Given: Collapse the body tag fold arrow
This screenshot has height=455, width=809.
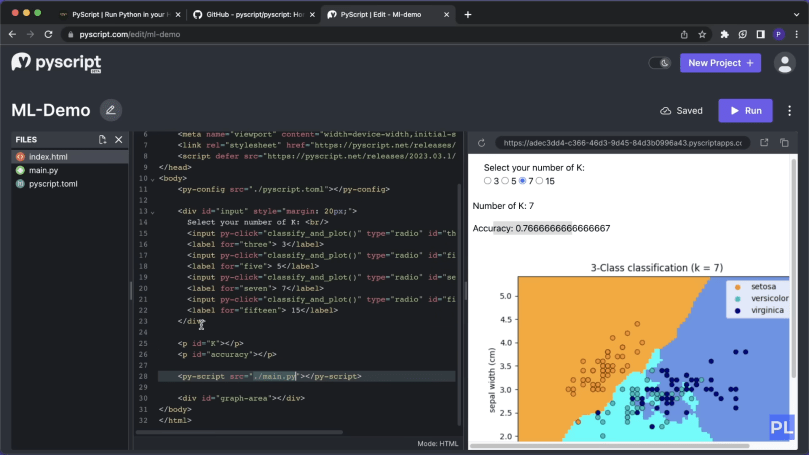Looking at the screenshot, I should point(153,179).
